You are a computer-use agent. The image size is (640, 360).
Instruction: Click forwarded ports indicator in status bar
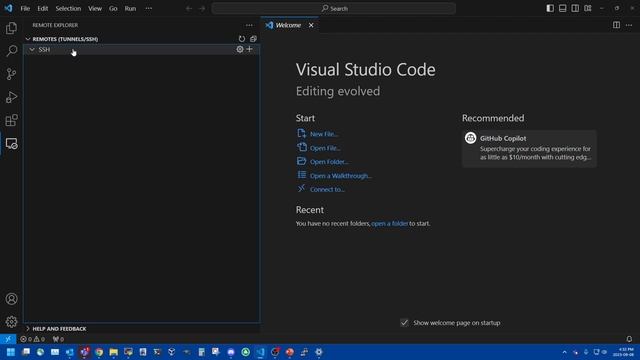pos(58,339)
